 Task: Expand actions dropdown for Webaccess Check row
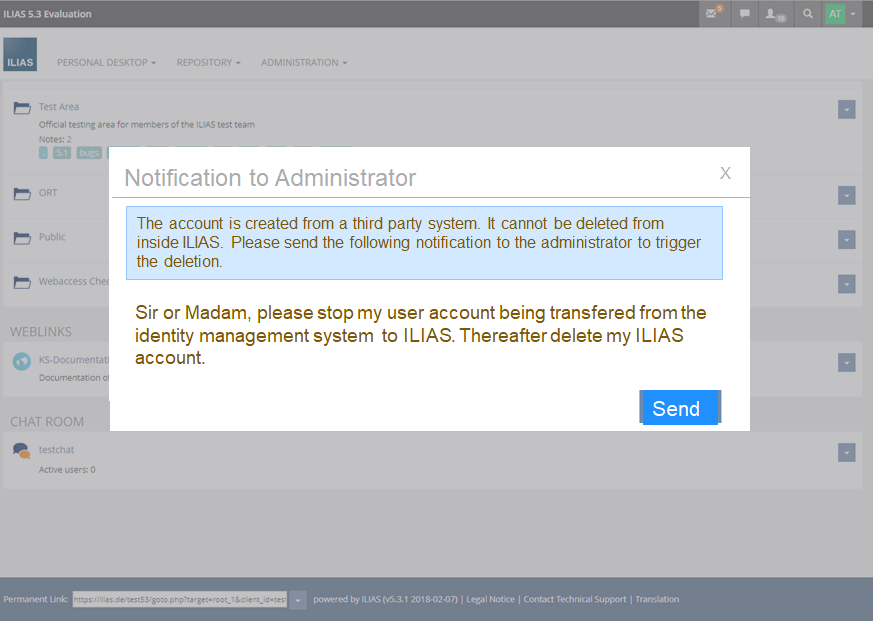pyautogui.click(x=846, y=283)
